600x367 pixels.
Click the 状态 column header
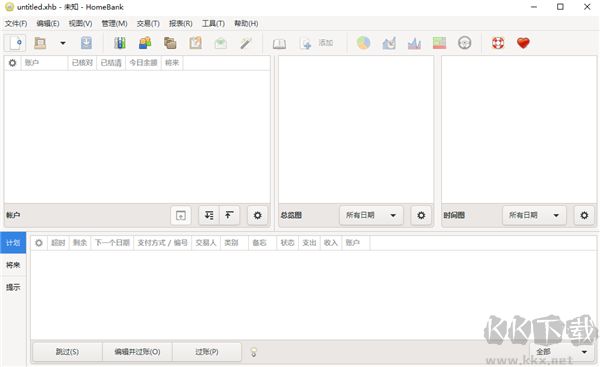click(x=287, y=243)
